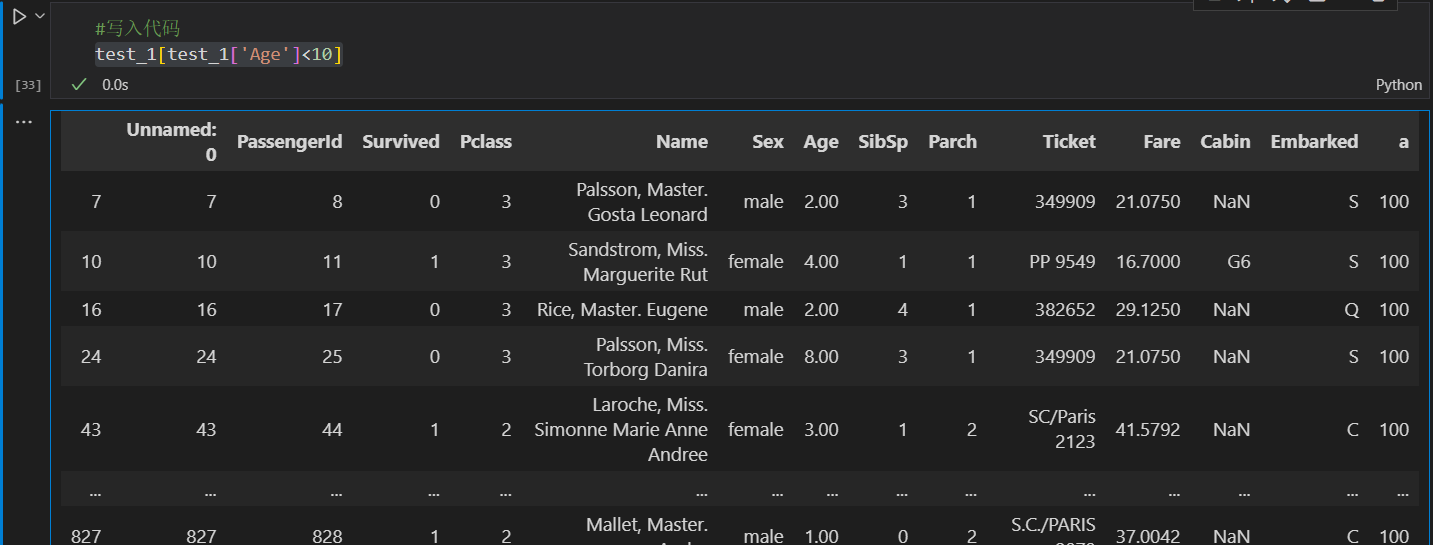Click into the test_1 Age filter code line
1433x545 pixels.
(218, 54)
